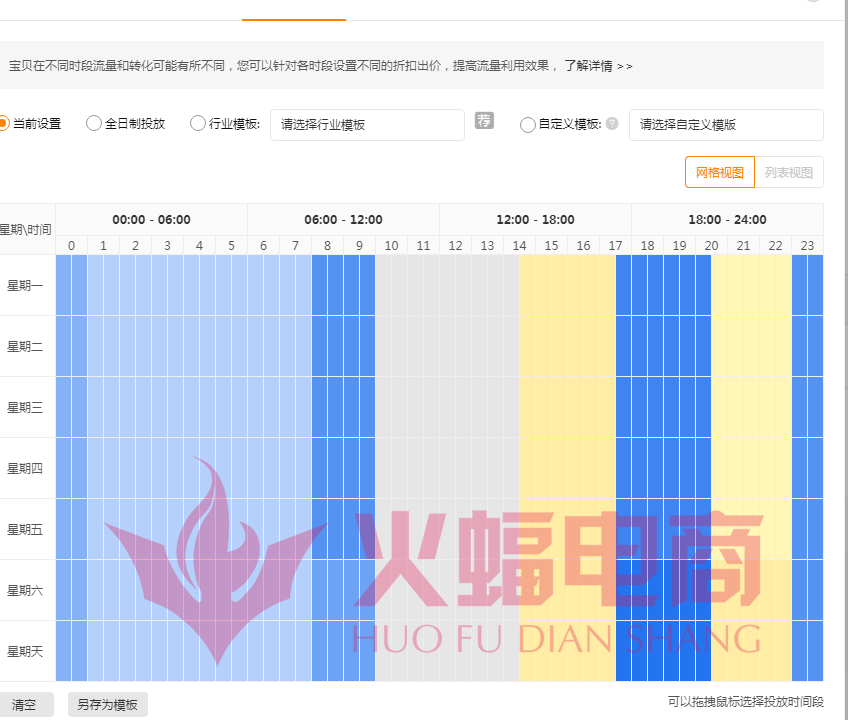The width and height of the screenshot is (848, 720).
Task: Click hour 2 column header
Action: [x=136, y=246]
